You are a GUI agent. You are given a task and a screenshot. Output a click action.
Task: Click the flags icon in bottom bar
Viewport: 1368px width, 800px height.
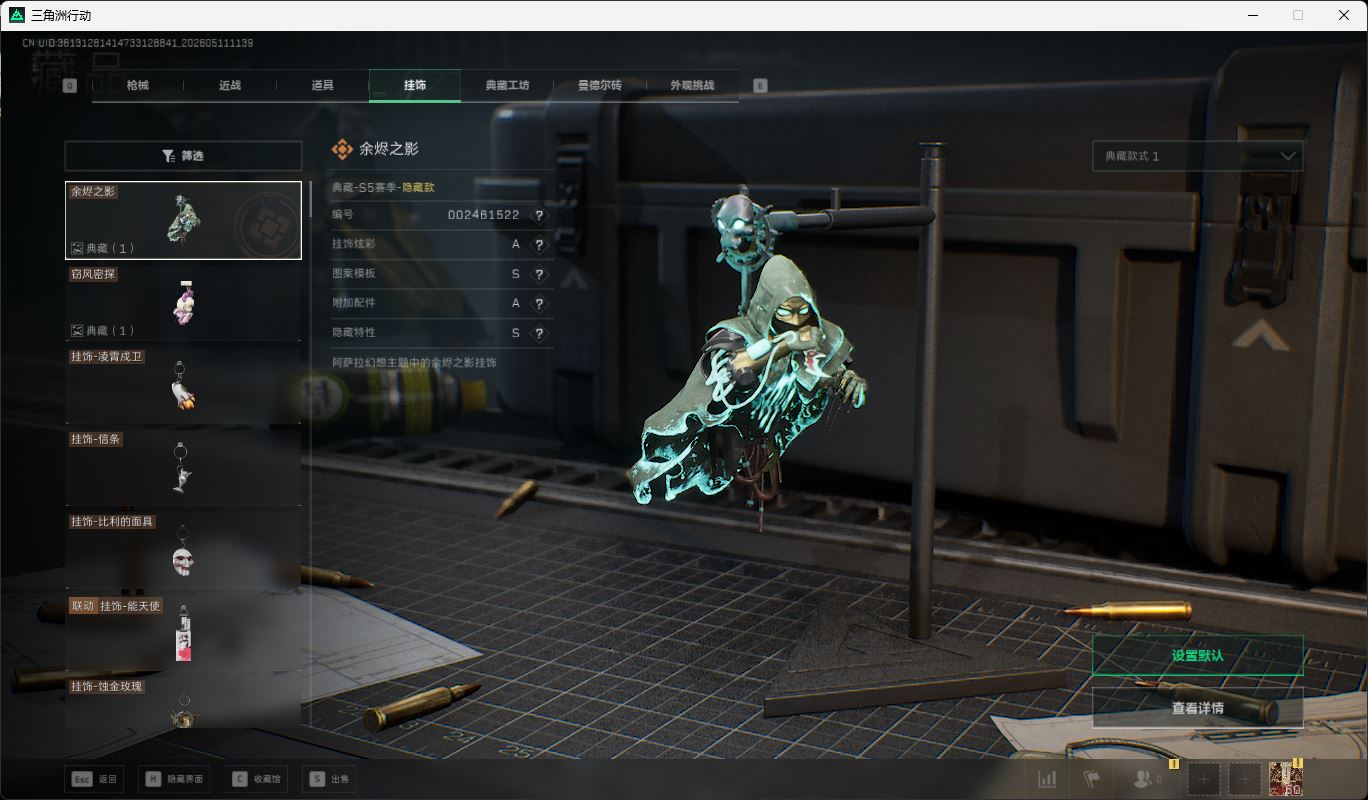(x=1091, y=779)
